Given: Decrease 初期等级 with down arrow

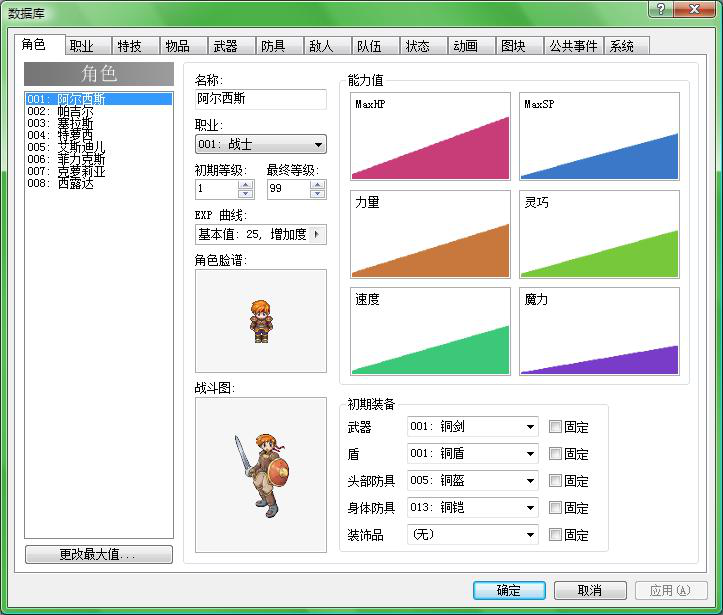Looking at the screenshot, I should [246, 194].
